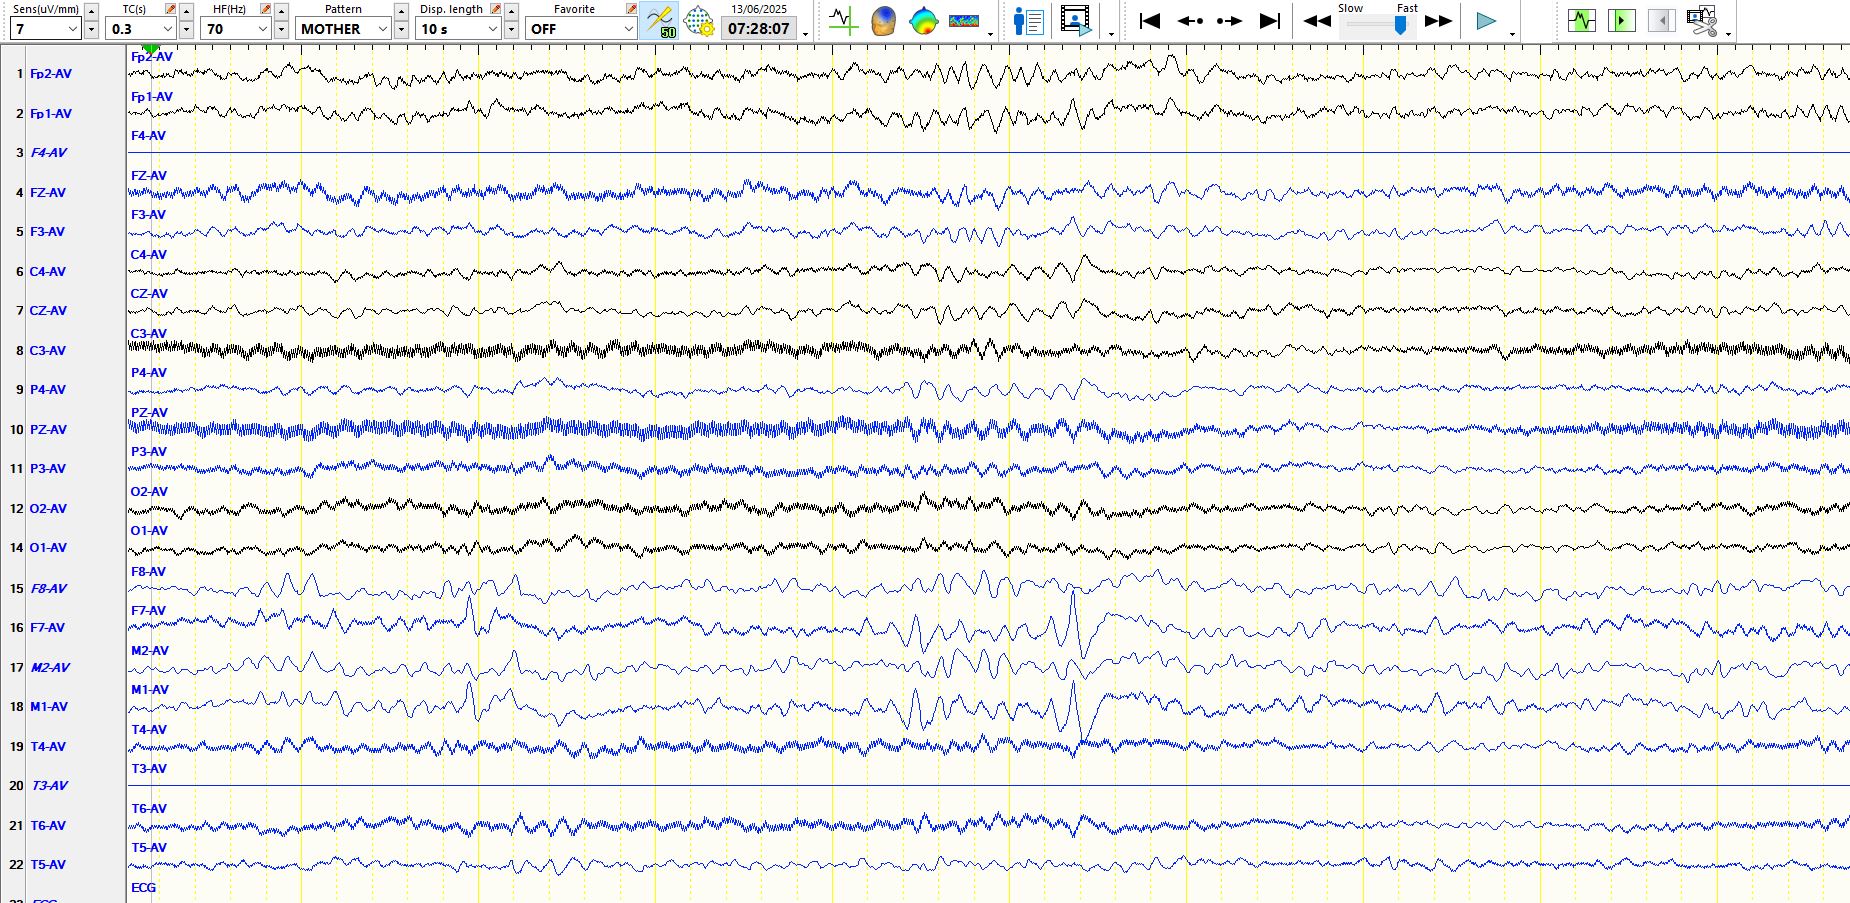Select the O2-AV channel label
This screenshot has width=1850, height=903.
(x=48, y=509)
